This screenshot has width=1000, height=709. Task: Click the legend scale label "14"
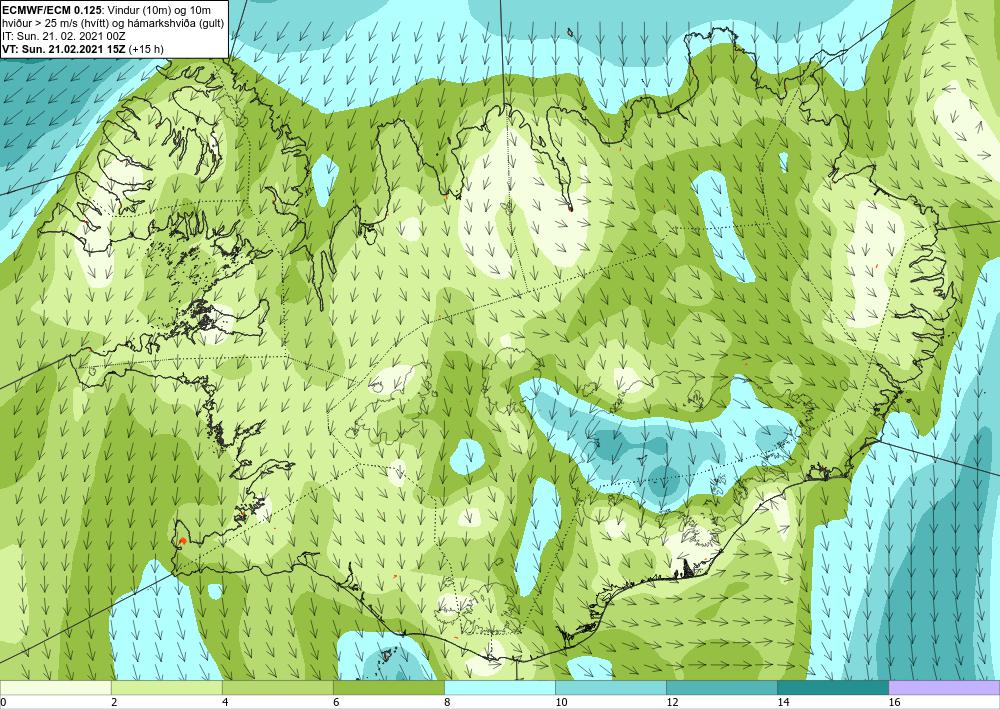coord(783,703)
